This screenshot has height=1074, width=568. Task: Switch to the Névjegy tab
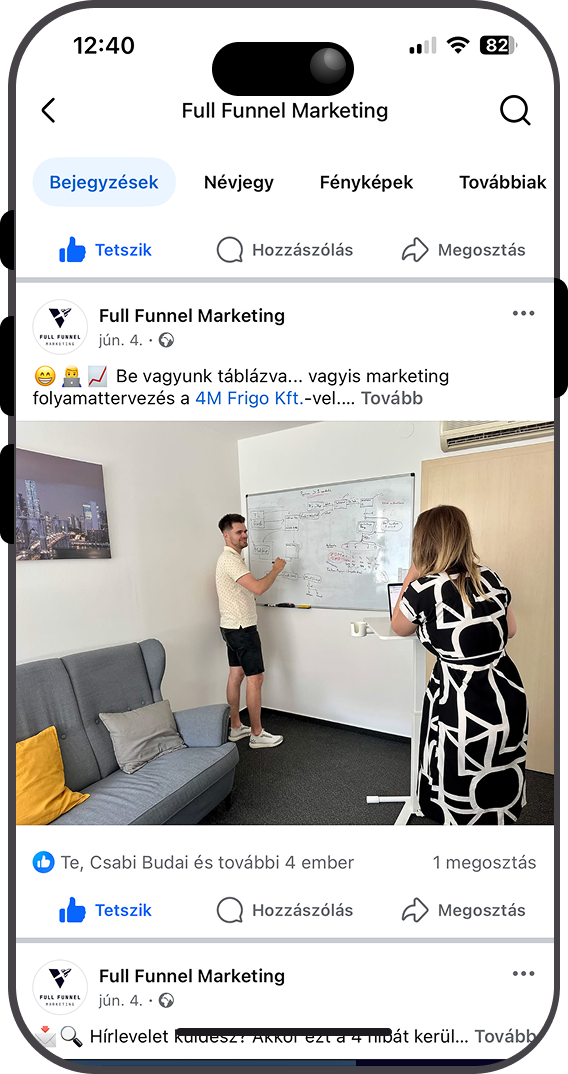238,182
